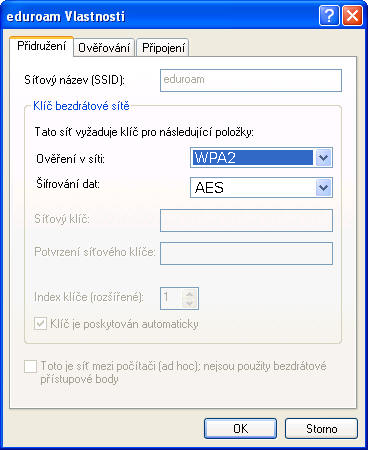Decrease the Index klíče spinner value
This screenshot has width=368, height=450.
tap(190, 303)
